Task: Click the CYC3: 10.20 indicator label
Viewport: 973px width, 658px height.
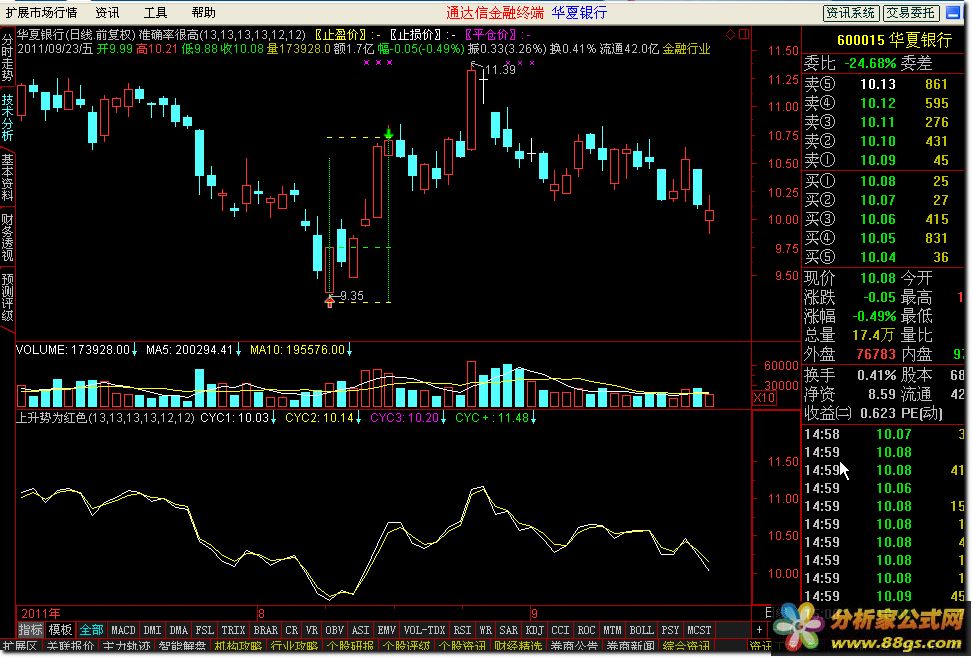Action: (404, 418)
